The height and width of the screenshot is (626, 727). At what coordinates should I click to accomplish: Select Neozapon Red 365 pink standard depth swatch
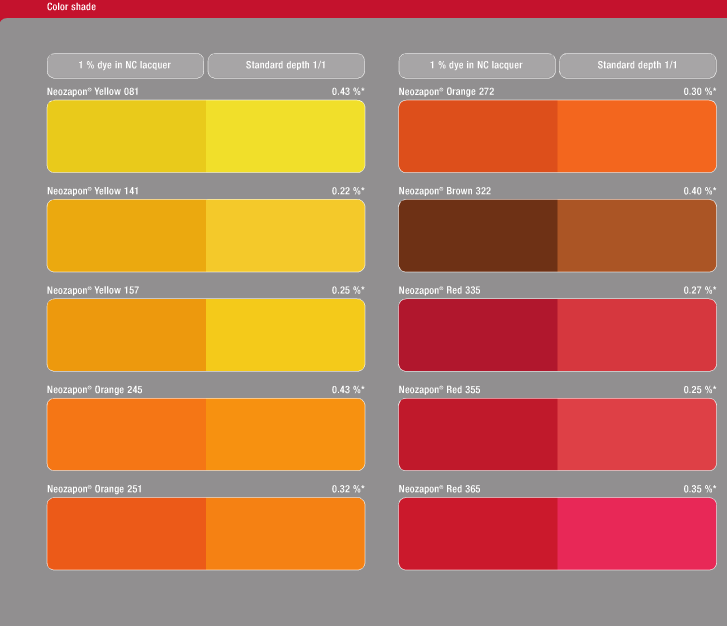pyautogui.click(x=636, y=533)
